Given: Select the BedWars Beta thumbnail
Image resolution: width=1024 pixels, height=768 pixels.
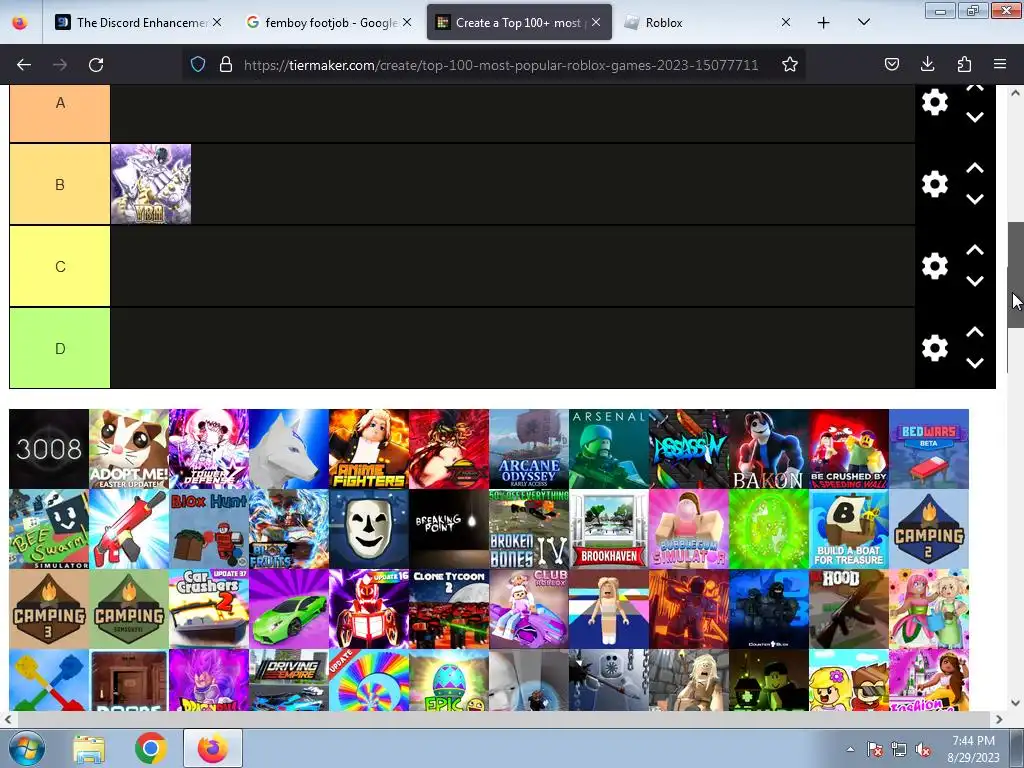Looking at the screenshot, I should 929,449.
